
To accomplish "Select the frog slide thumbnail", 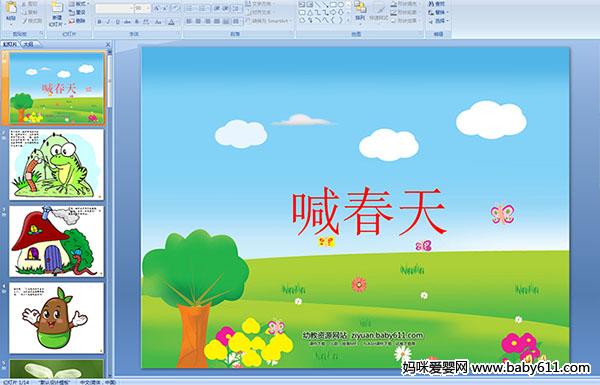I will (x=56, y=165).
